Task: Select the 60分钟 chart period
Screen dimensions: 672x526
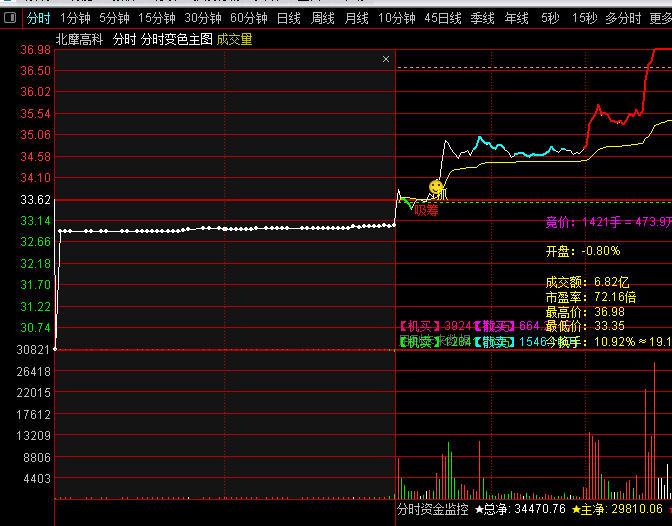Action: point(249,18)
